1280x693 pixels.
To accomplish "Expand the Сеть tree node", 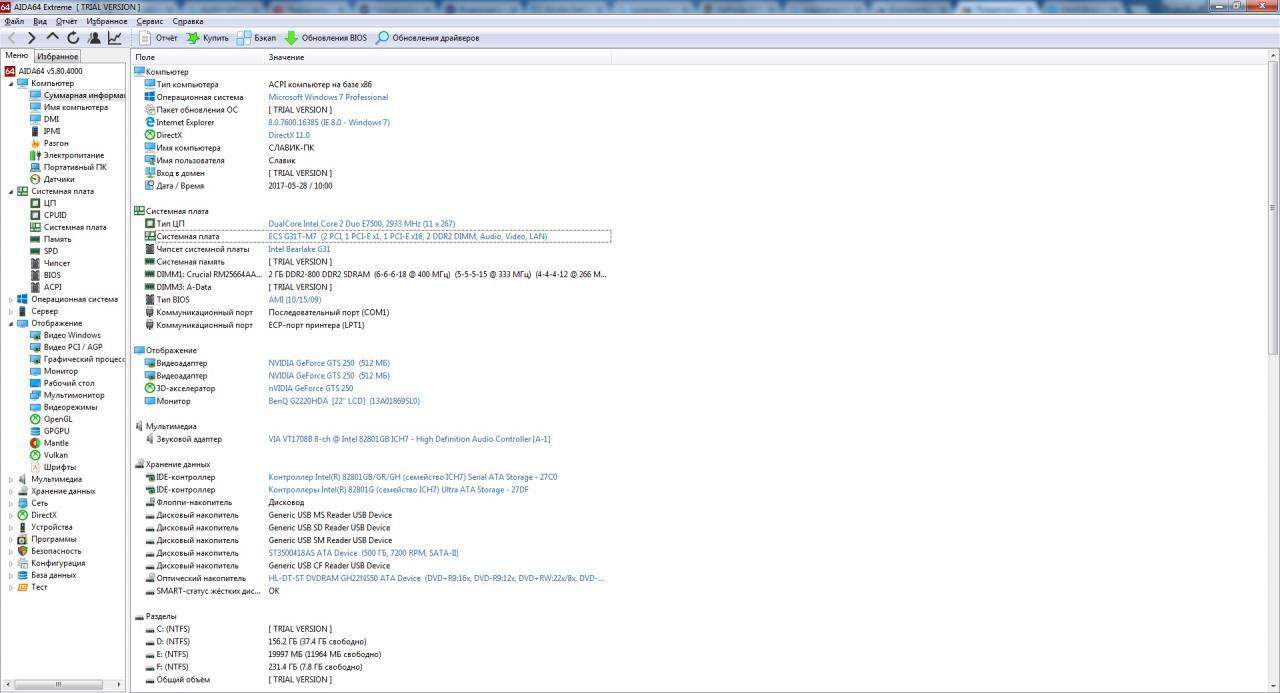I will click(x=11, y=503).
